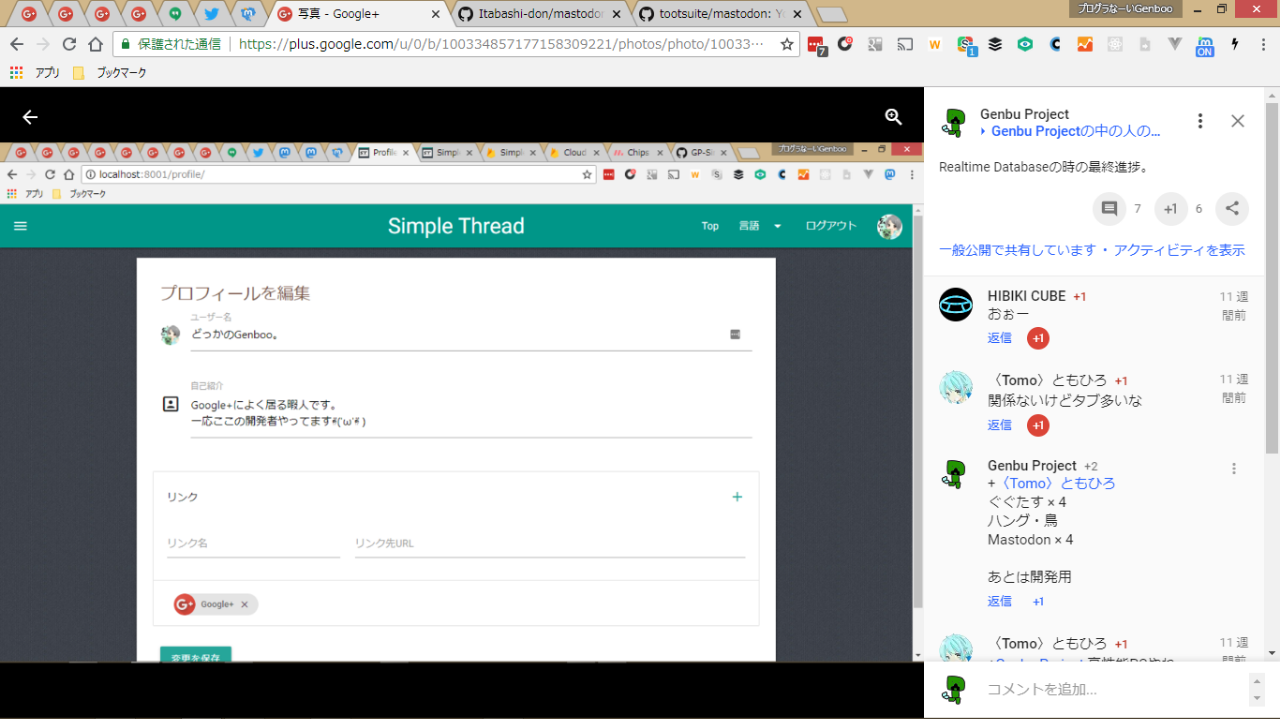The width and height of the screenshot is (1280, 719).
Task: Click the address bar URL
Action: coord(500,44)
